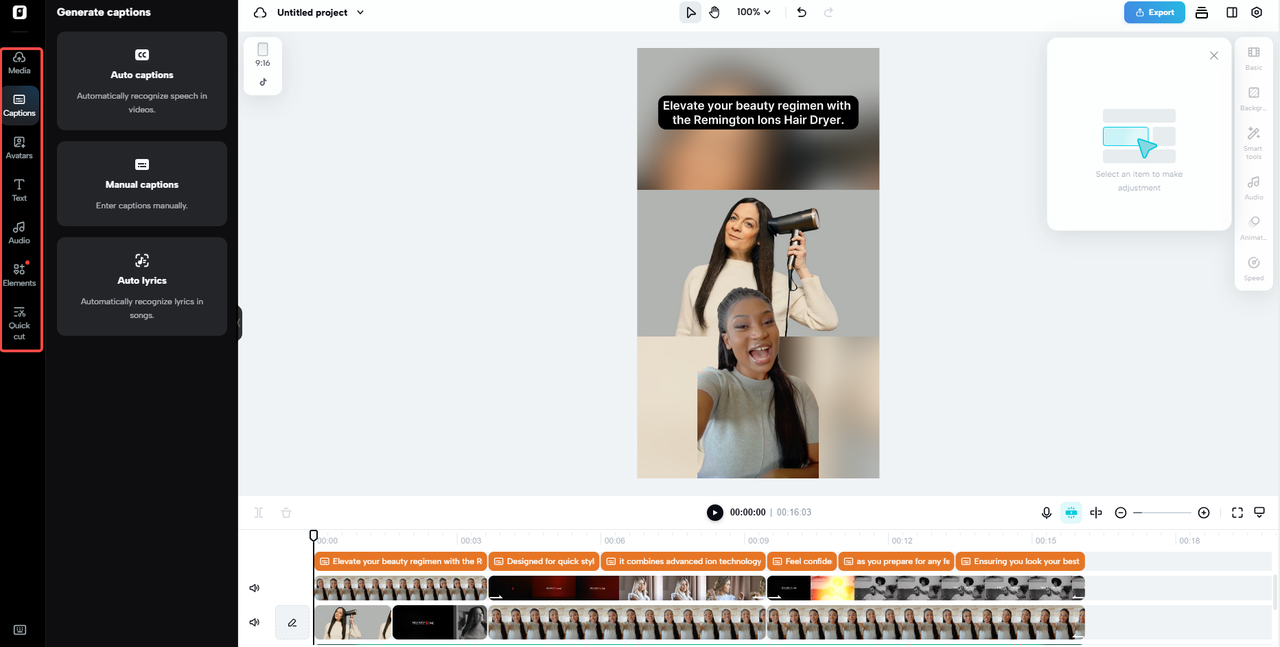Screen dimensions: 1280x647
Task: Open the Elements panel
Action: [19, 275]
